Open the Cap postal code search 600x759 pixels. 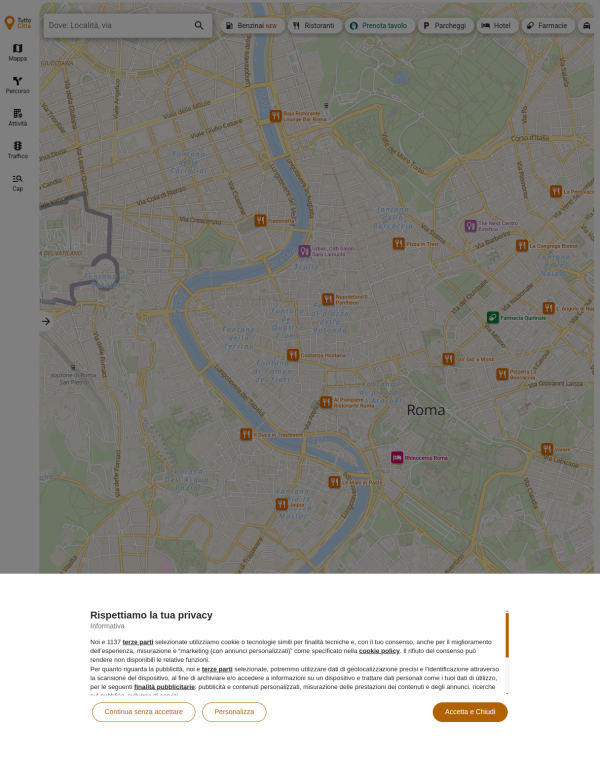coord(17,182)
